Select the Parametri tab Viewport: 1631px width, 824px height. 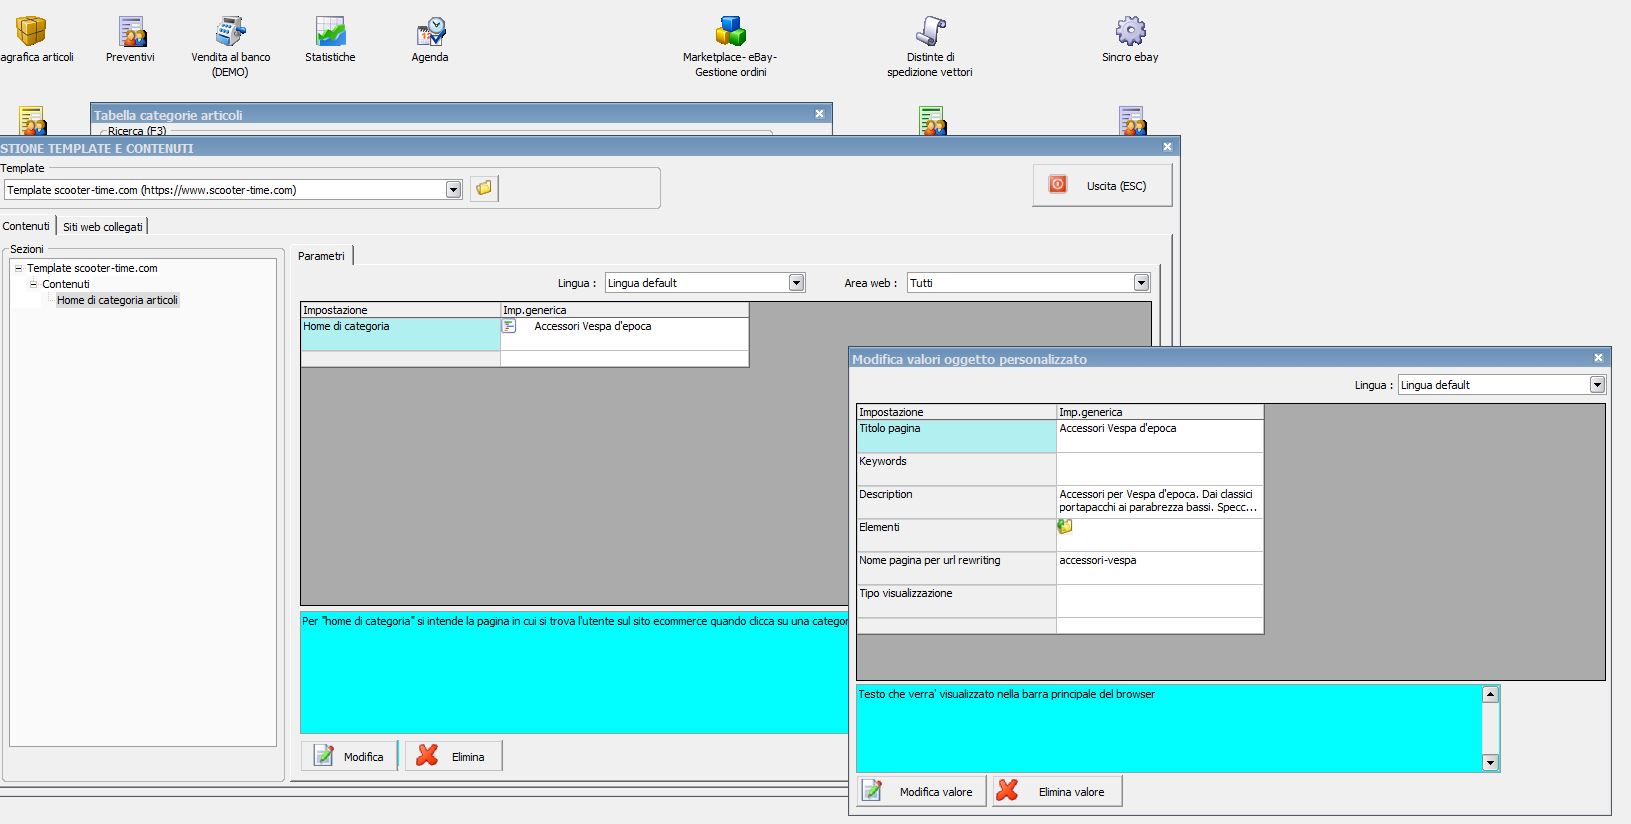(321, 256)
